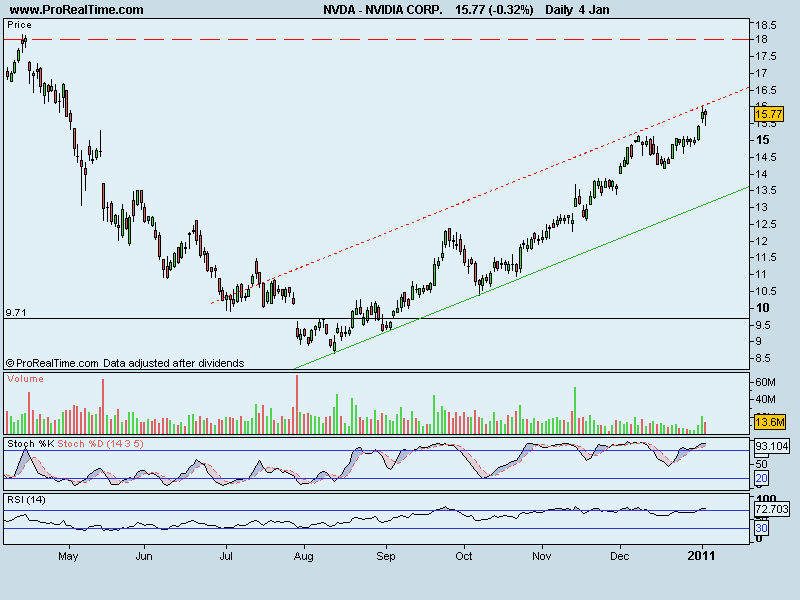Select May on the date axis
The width and height of the screenshot is (800, 600).
pyautogui.click(x=68, y=556)
